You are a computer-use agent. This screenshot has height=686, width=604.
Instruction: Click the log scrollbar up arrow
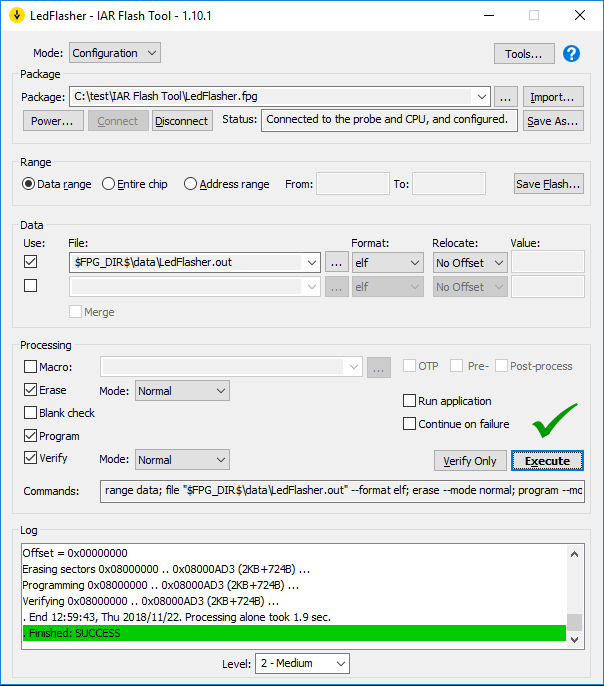574,554
